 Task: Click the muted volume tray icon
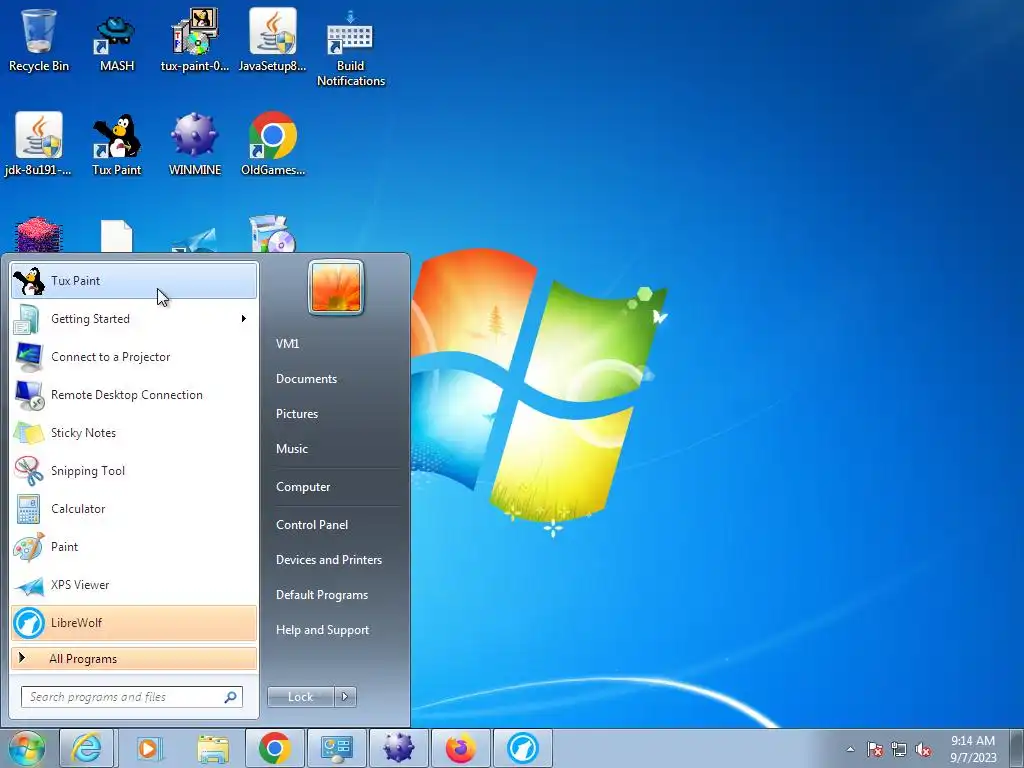click(923, 749)
